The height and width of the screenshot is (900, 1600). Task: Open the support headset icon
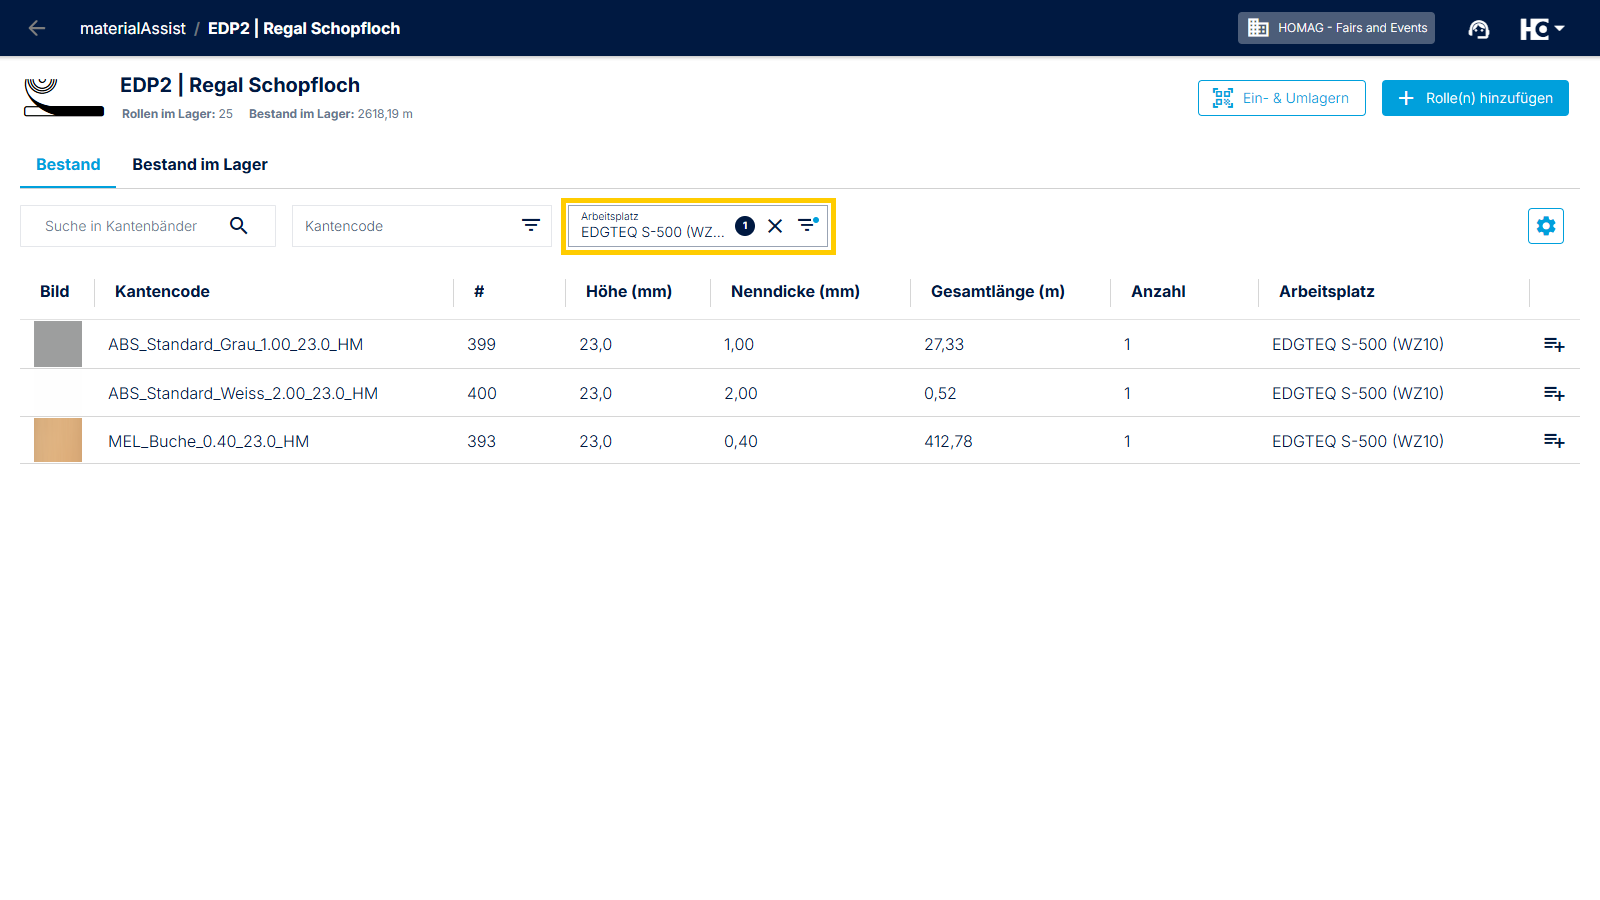pyautogui.click(x=1478, y=29)
